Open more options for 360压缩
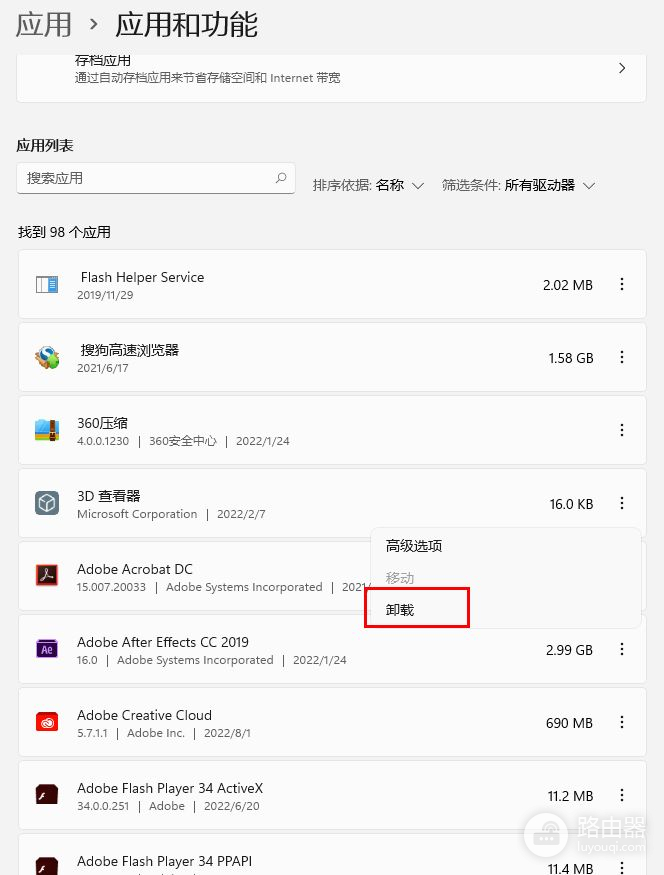 [622, 430]
